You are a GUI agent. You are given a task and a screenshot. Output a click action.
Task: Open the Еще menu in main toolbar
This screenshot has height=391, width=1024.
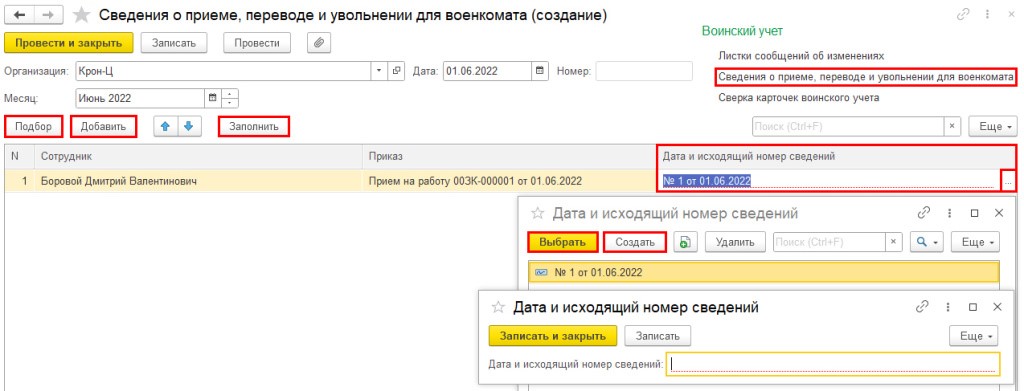[x=993, y=127]
